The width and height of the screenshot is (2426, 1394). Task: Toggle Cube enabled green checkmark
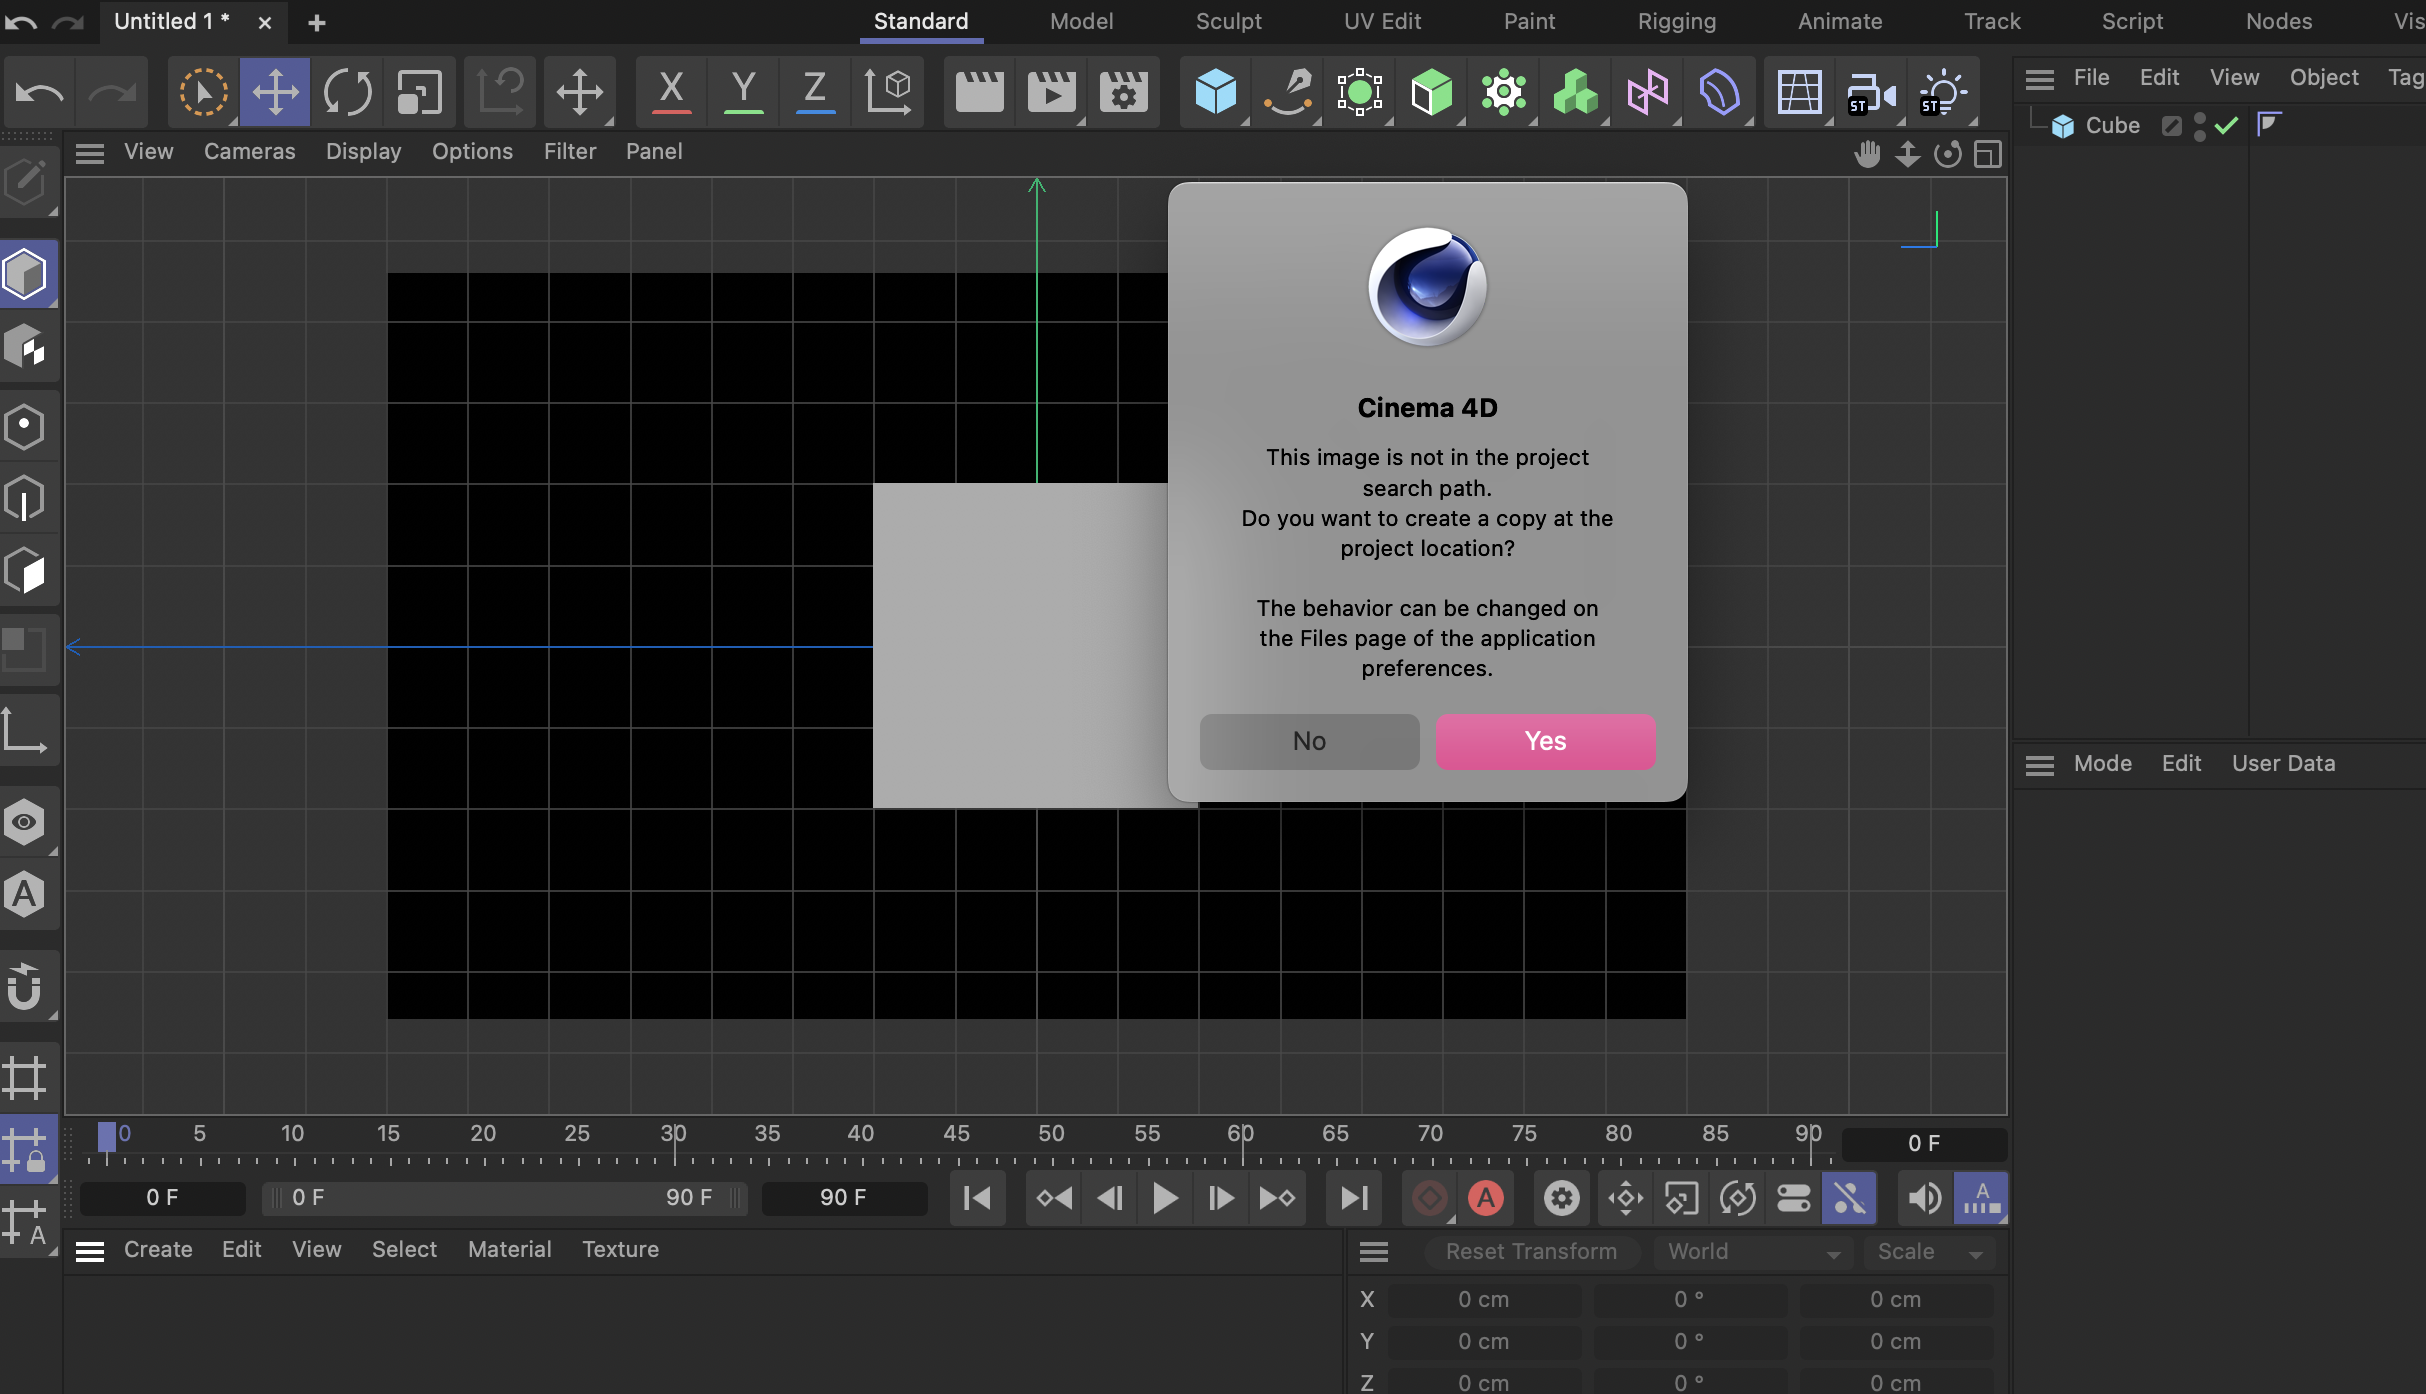[2226, 125]
